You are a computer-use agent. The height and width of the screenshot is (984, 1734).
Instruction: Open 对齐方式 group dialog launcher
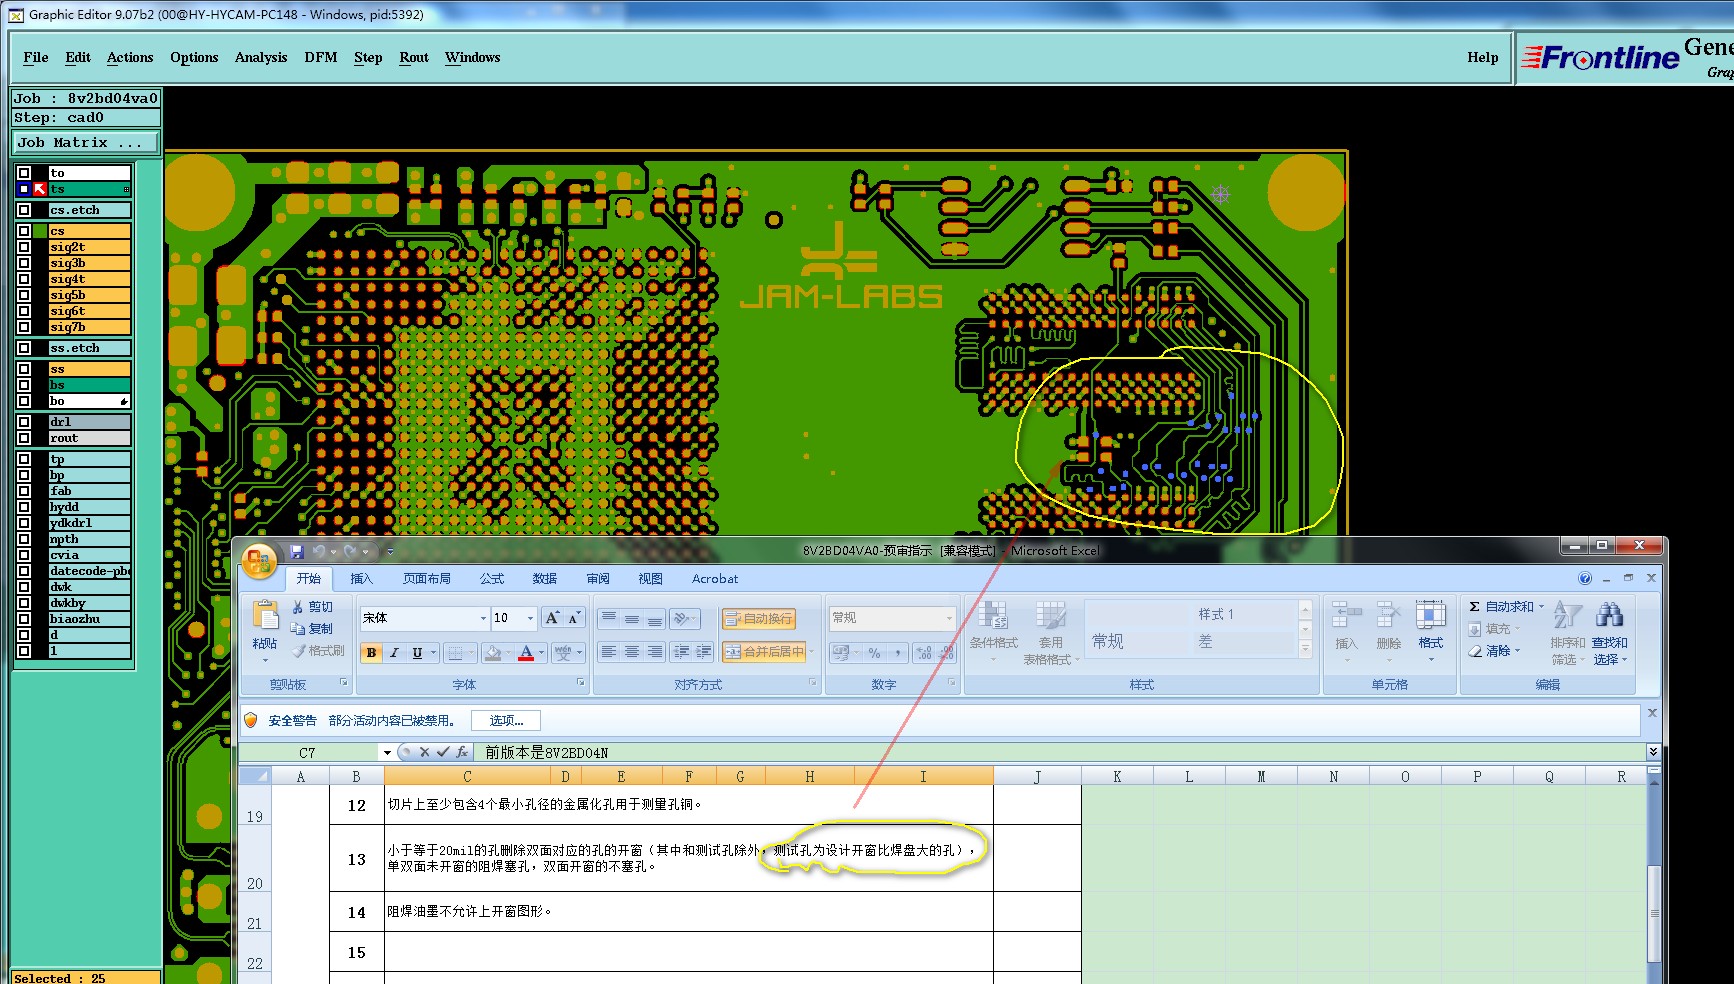[813, 683]
